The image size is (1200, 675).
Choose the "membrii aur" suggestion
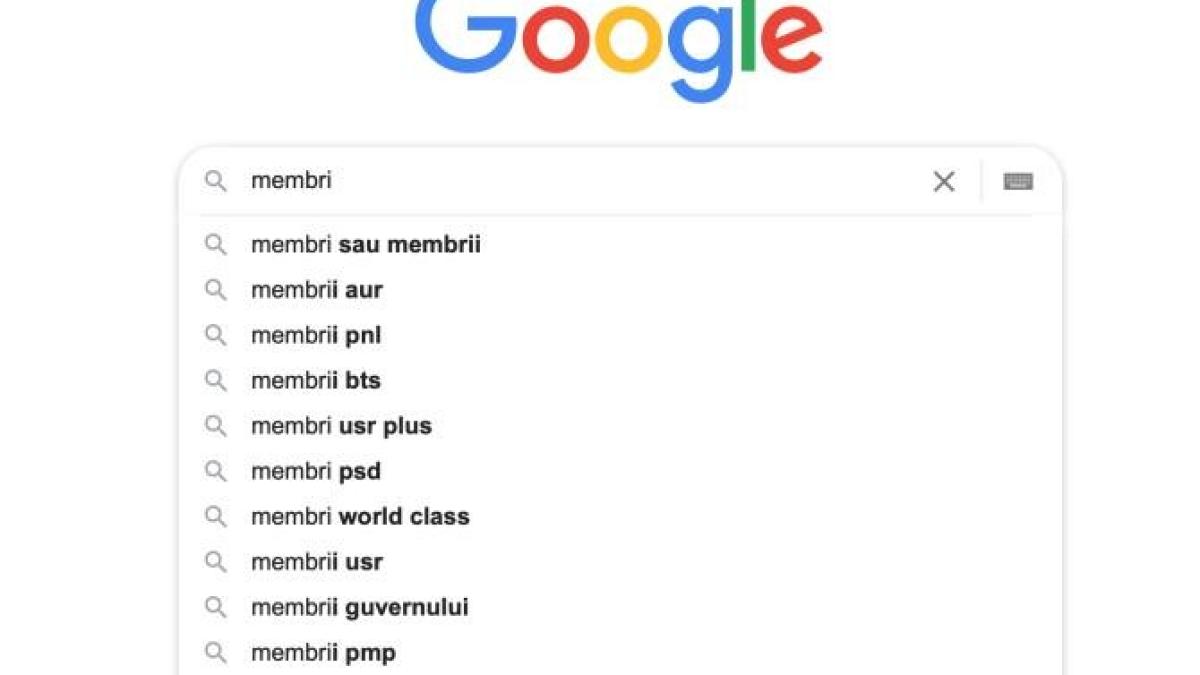click(317, 290)
